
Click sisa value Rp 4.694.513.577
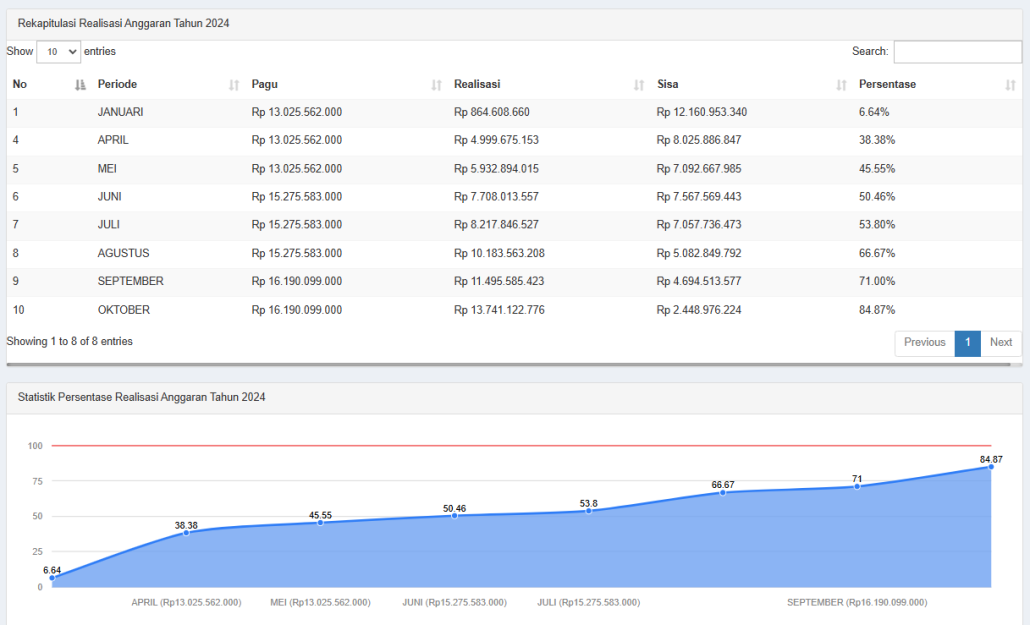coord(699,281)
